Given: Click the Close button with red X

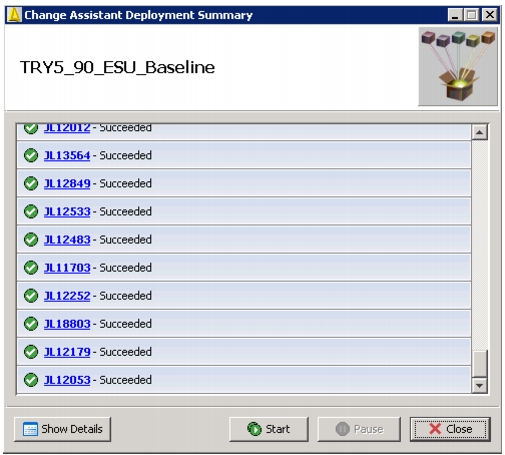Looking at the screenshot, I should (450, 429).
